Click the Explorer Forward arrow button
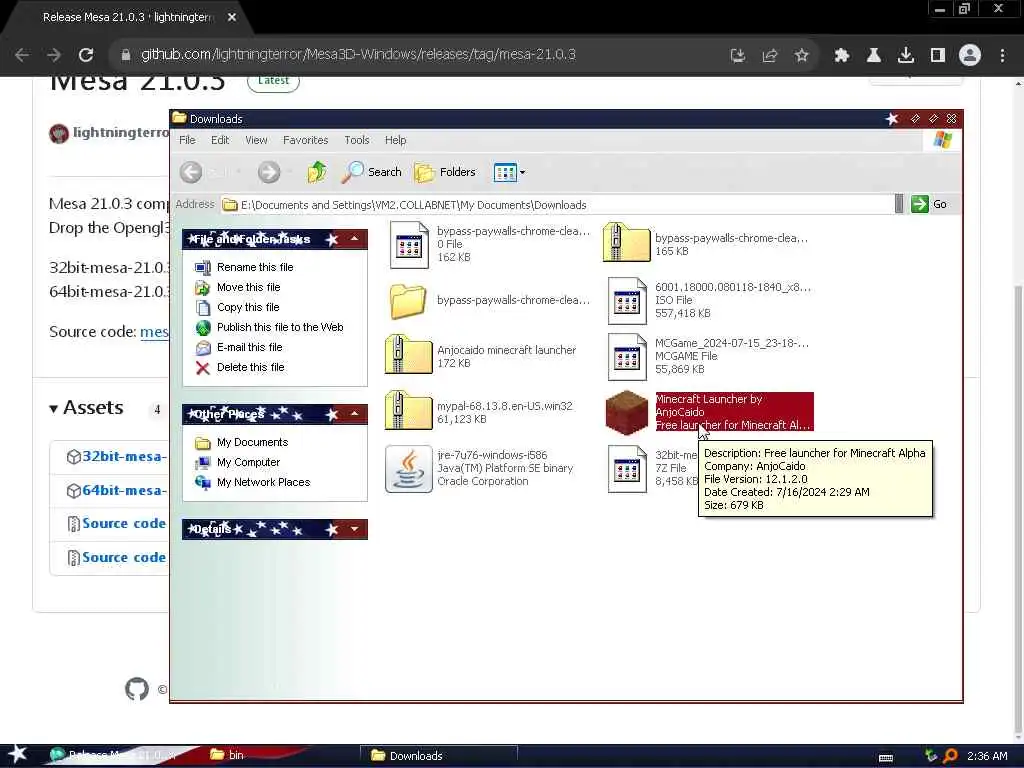Viewport: 1024px width, 768px height. [x=268, y=172]
